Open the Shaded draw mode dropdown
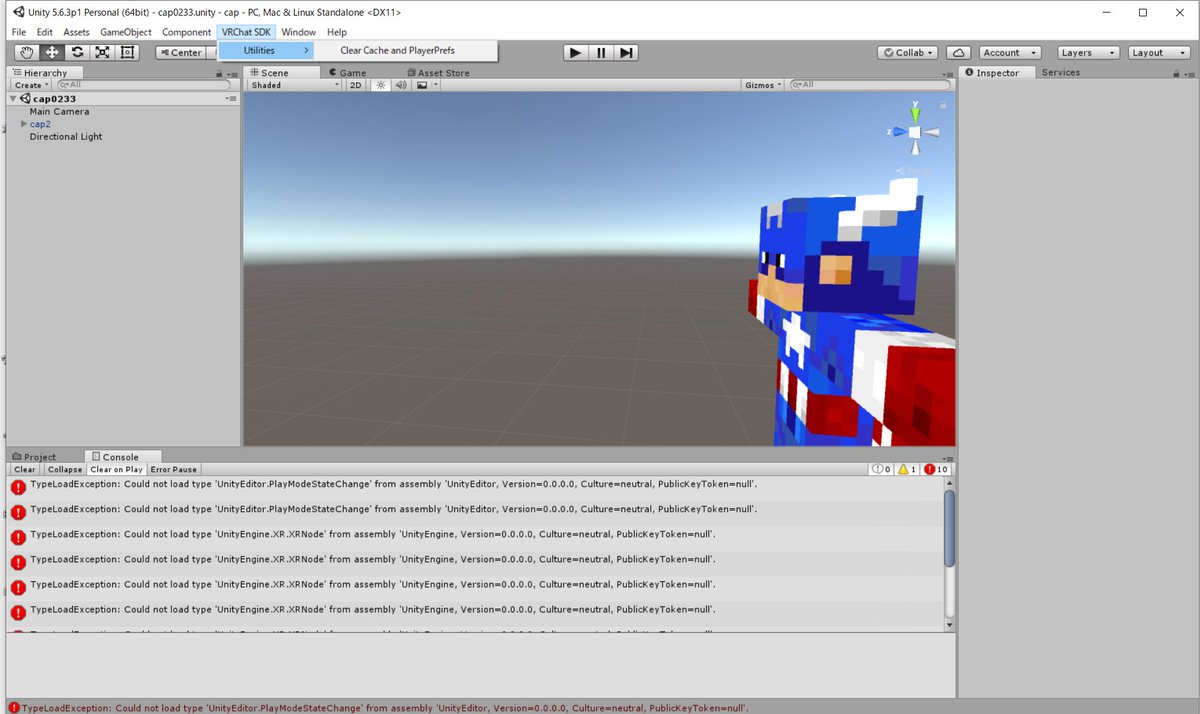 point(295,85)
